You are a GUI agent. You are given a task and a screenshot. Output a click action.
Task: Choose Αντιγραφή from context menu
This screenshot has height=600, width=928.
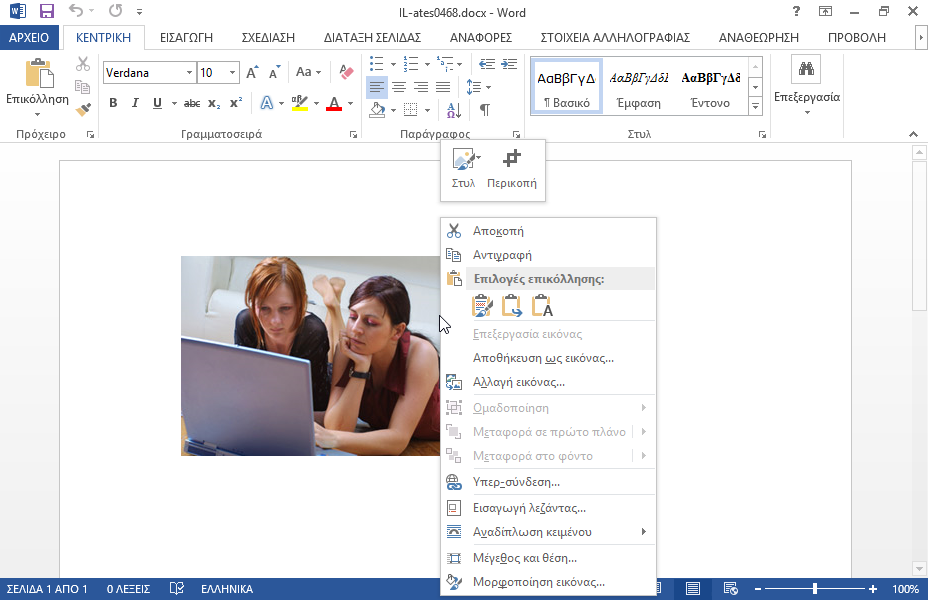pos(549,255)
